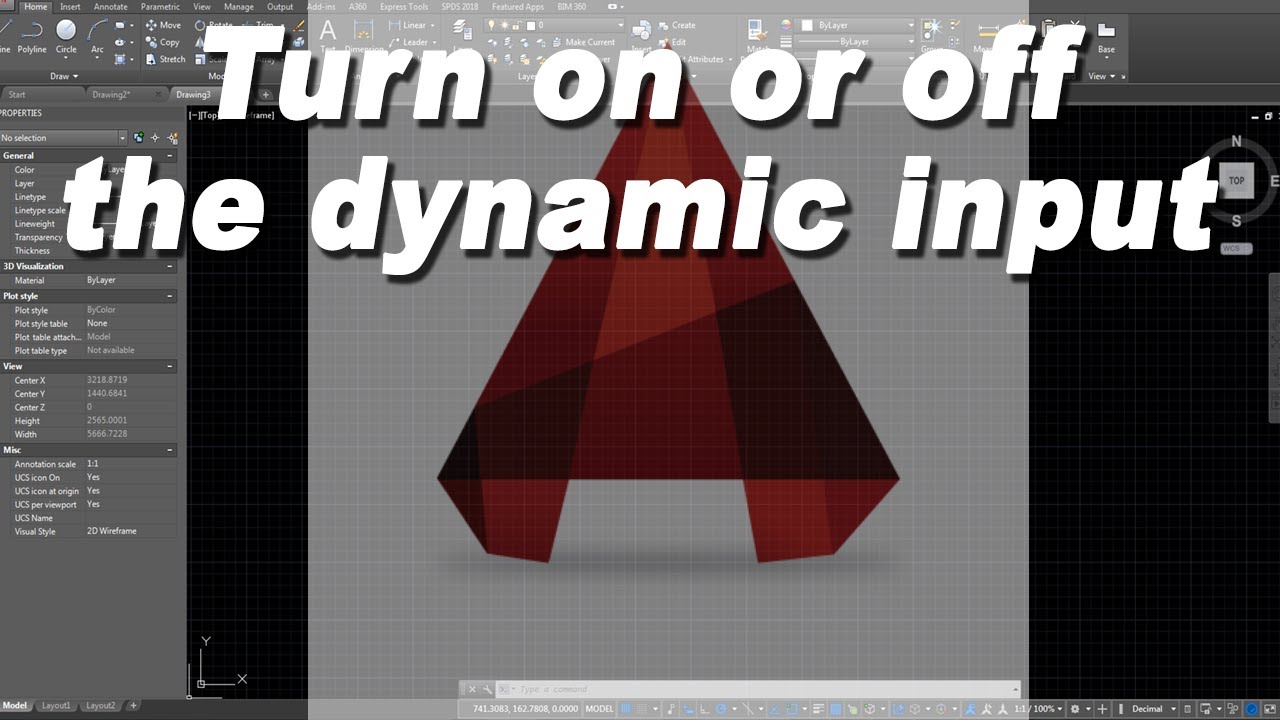Image resolution: width=1280 pixels, height=720 pixels.
Task: Open annotation scale 1:1 / 100% dropdown
Action: click(1038, 709)
